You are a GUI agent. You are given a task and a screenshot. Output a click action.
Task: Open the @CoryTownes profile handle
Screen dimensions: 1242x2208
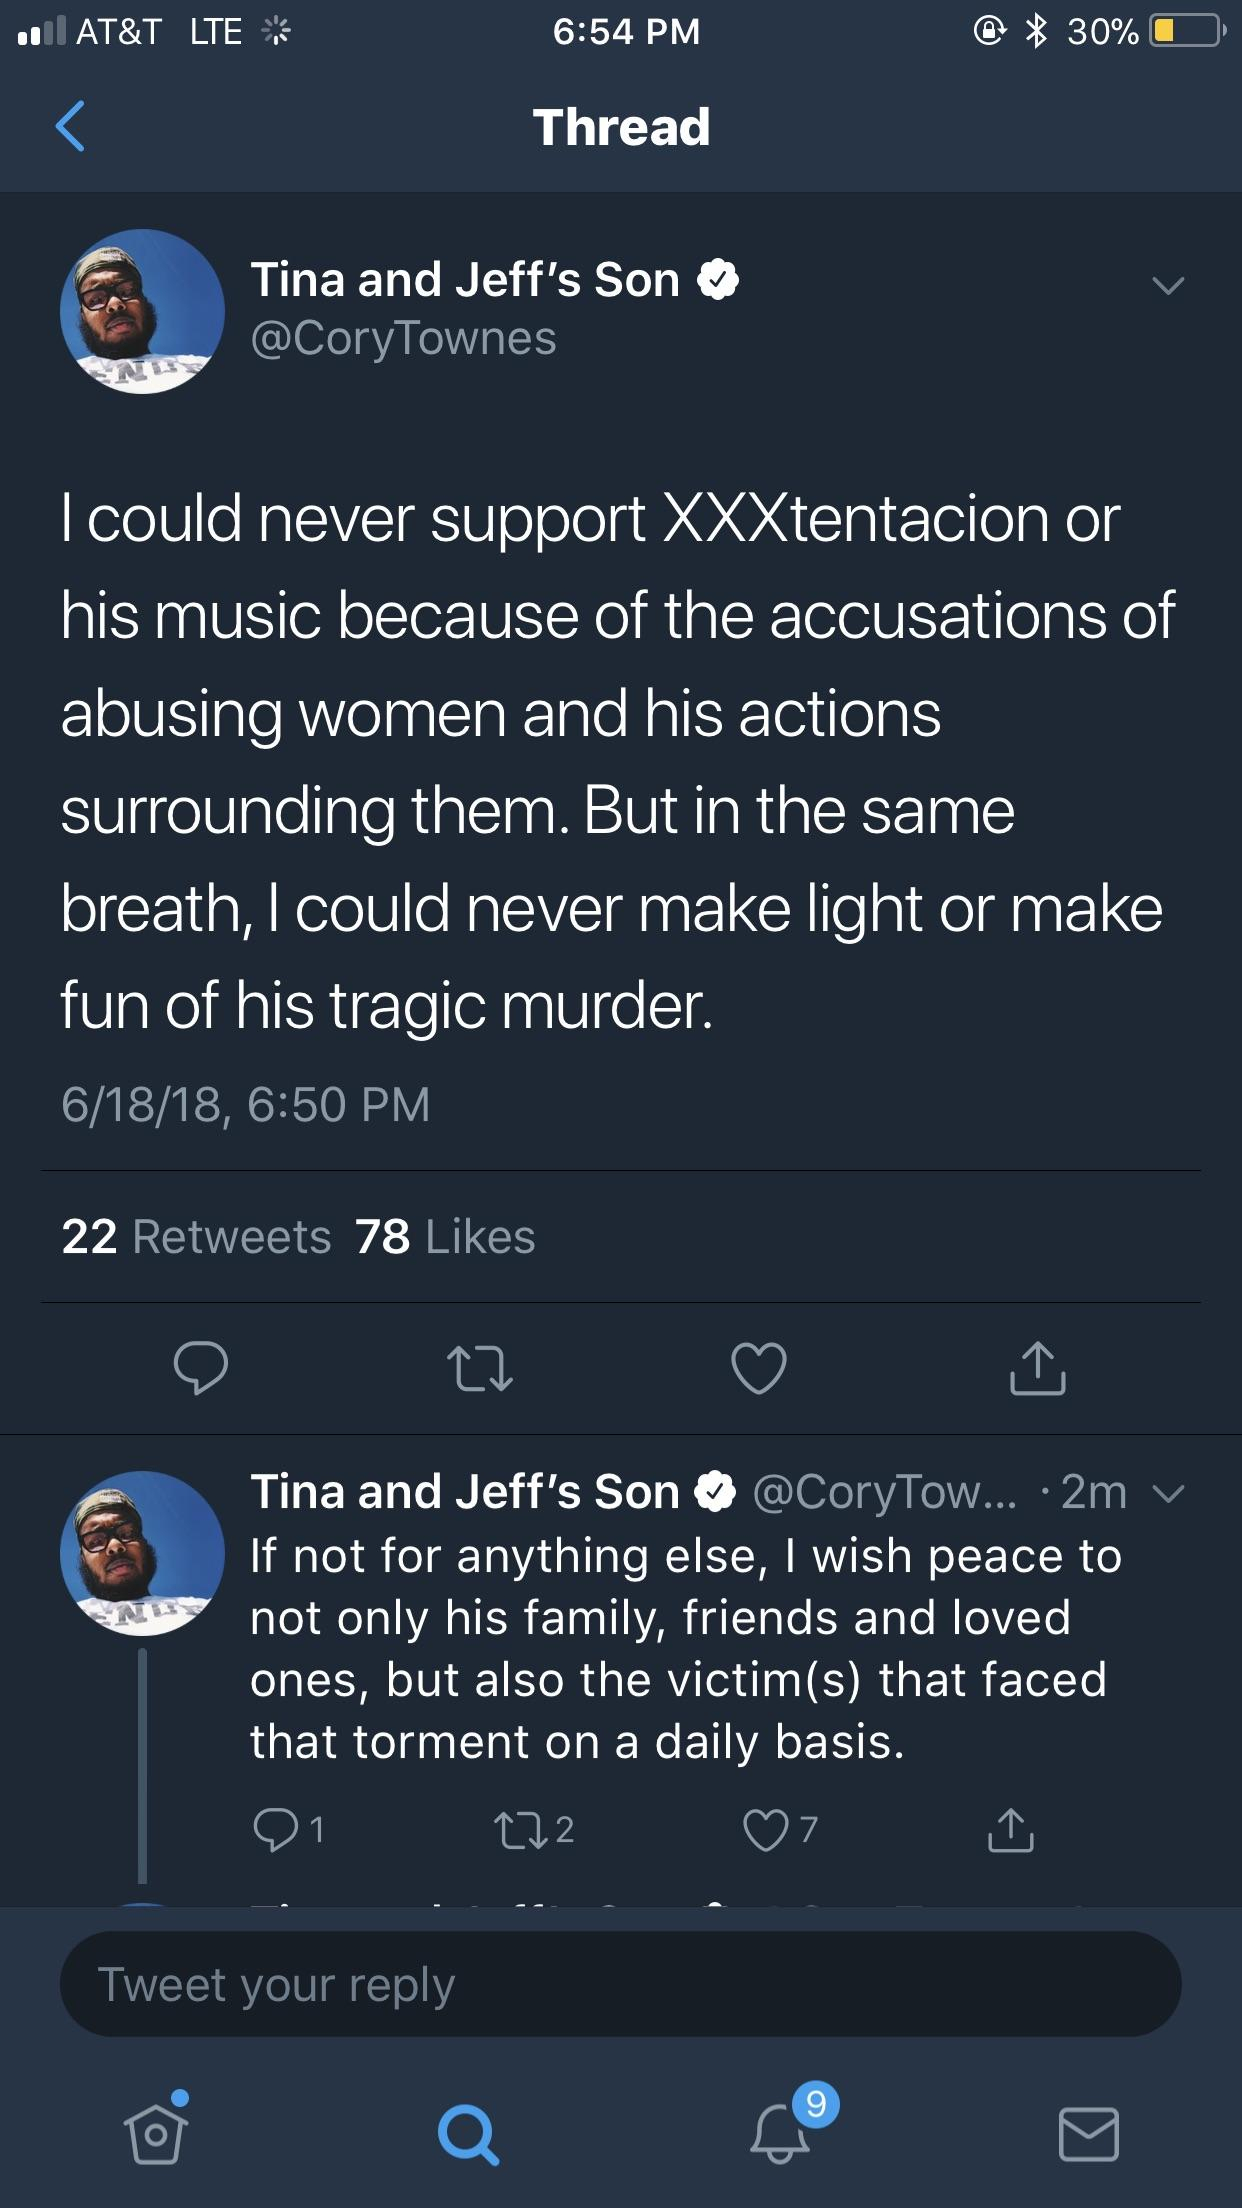point(403,338)
